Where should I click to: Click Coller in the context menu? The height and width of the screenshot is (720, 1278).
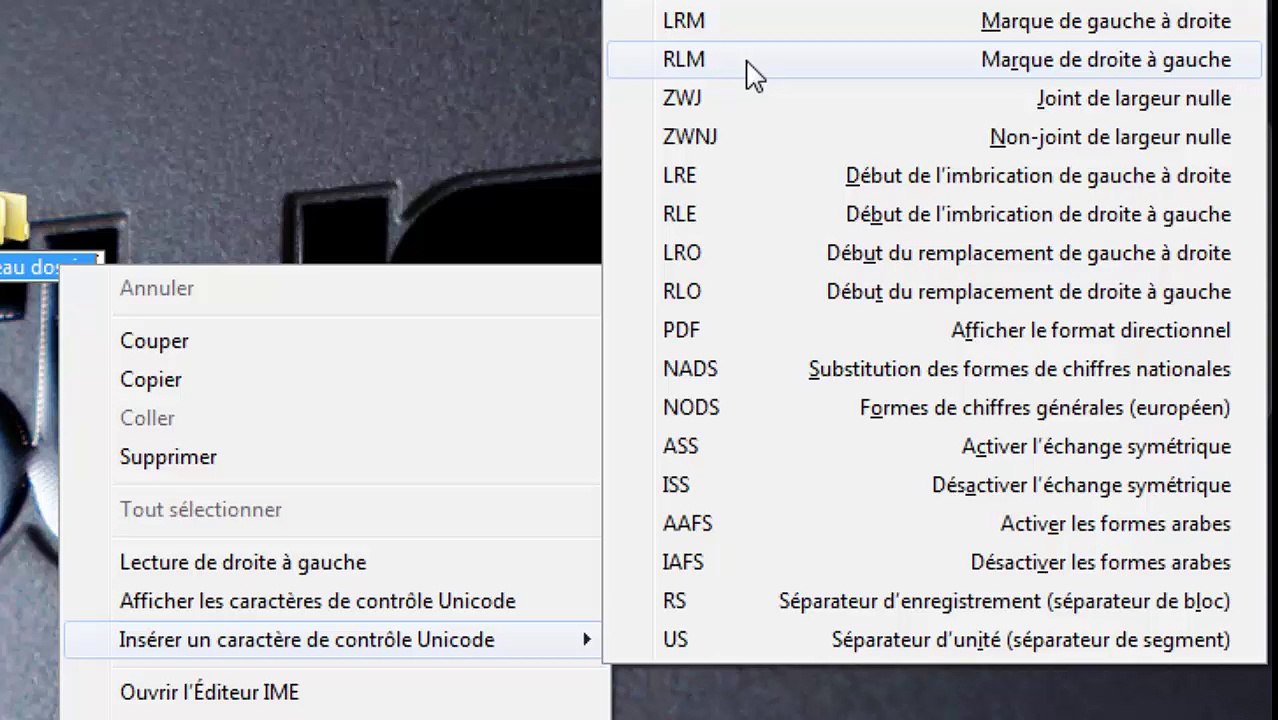[x=332, y=418]
